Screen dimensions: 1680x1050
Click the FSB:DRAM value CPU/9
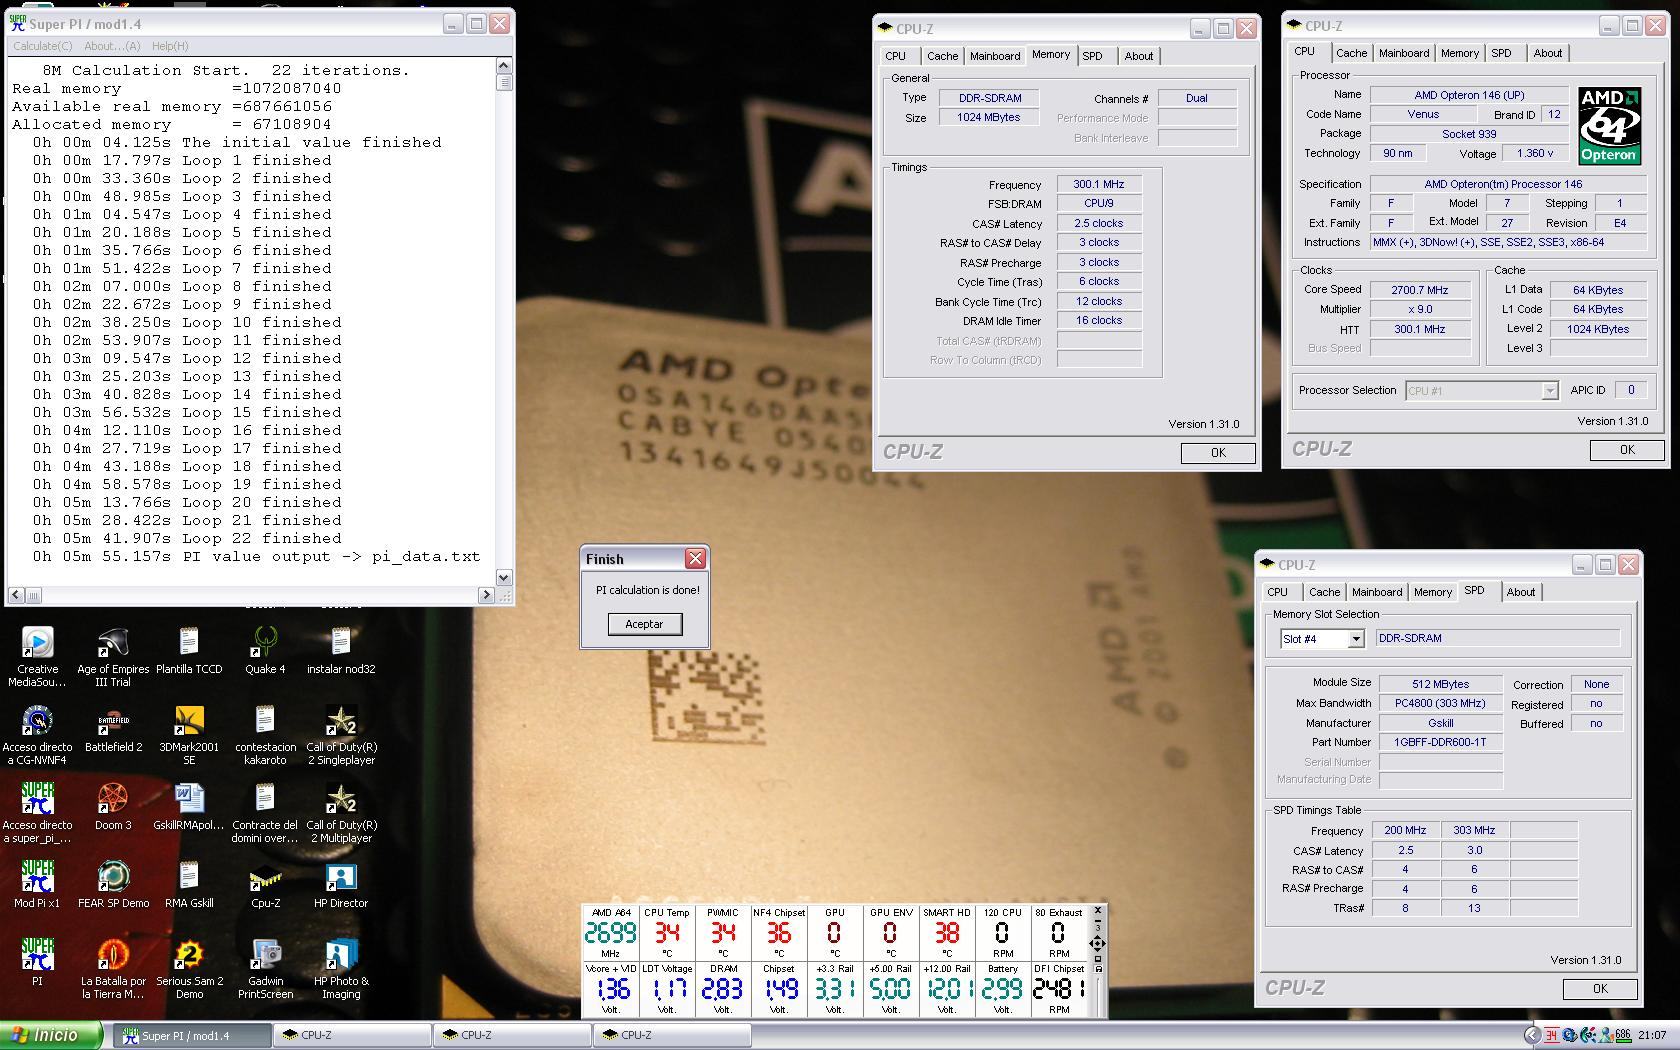point(1098,203)
